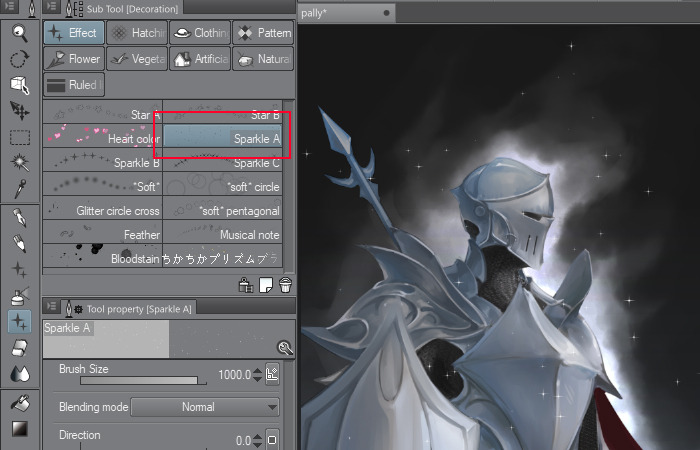Click the Direction 0.0 value field
700x450 pixels.
243,440
